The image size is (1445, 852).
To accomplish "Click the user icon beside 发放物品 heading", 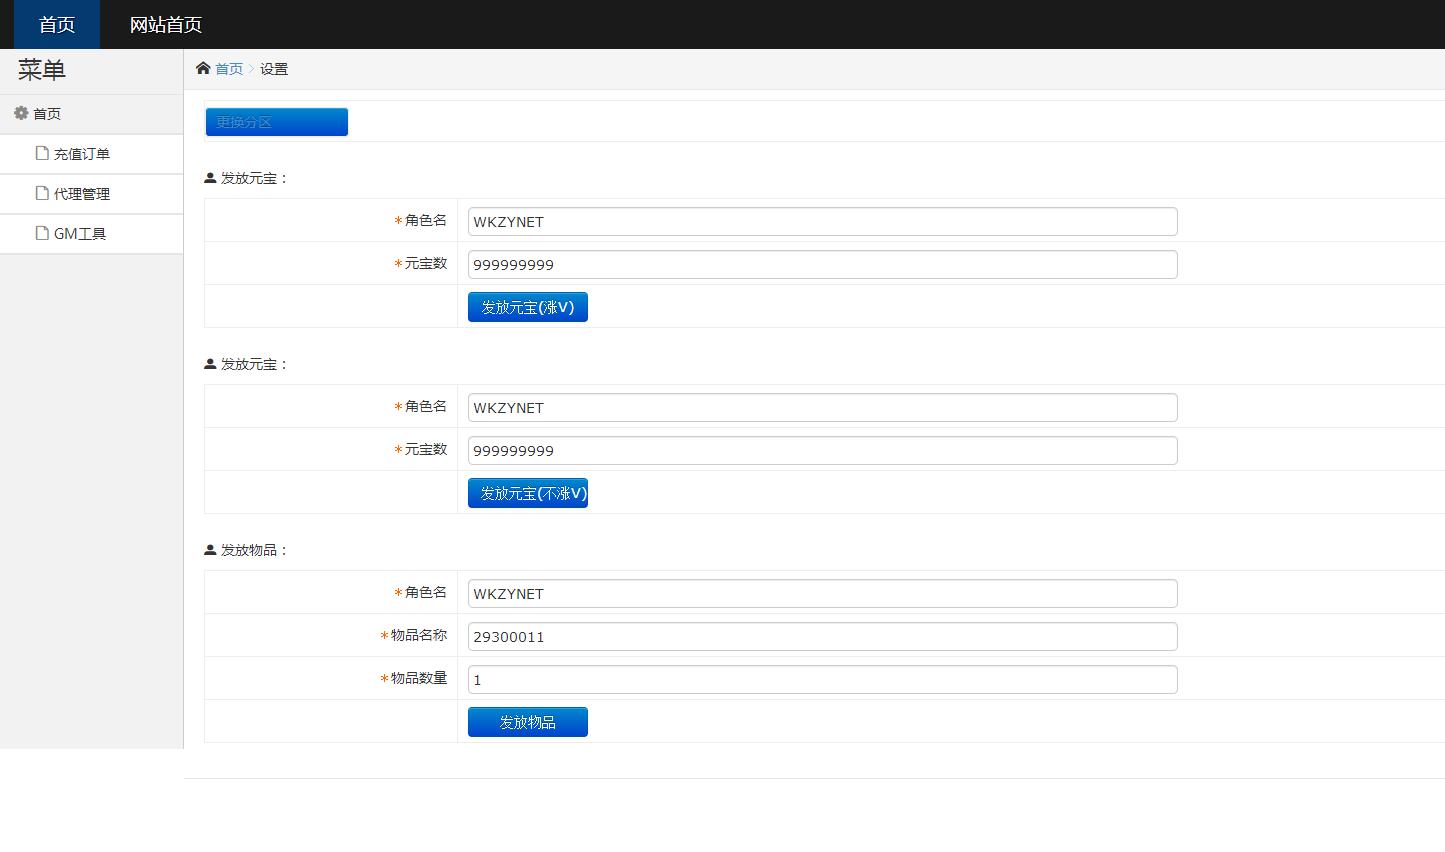I will click(x=210, y=550).
